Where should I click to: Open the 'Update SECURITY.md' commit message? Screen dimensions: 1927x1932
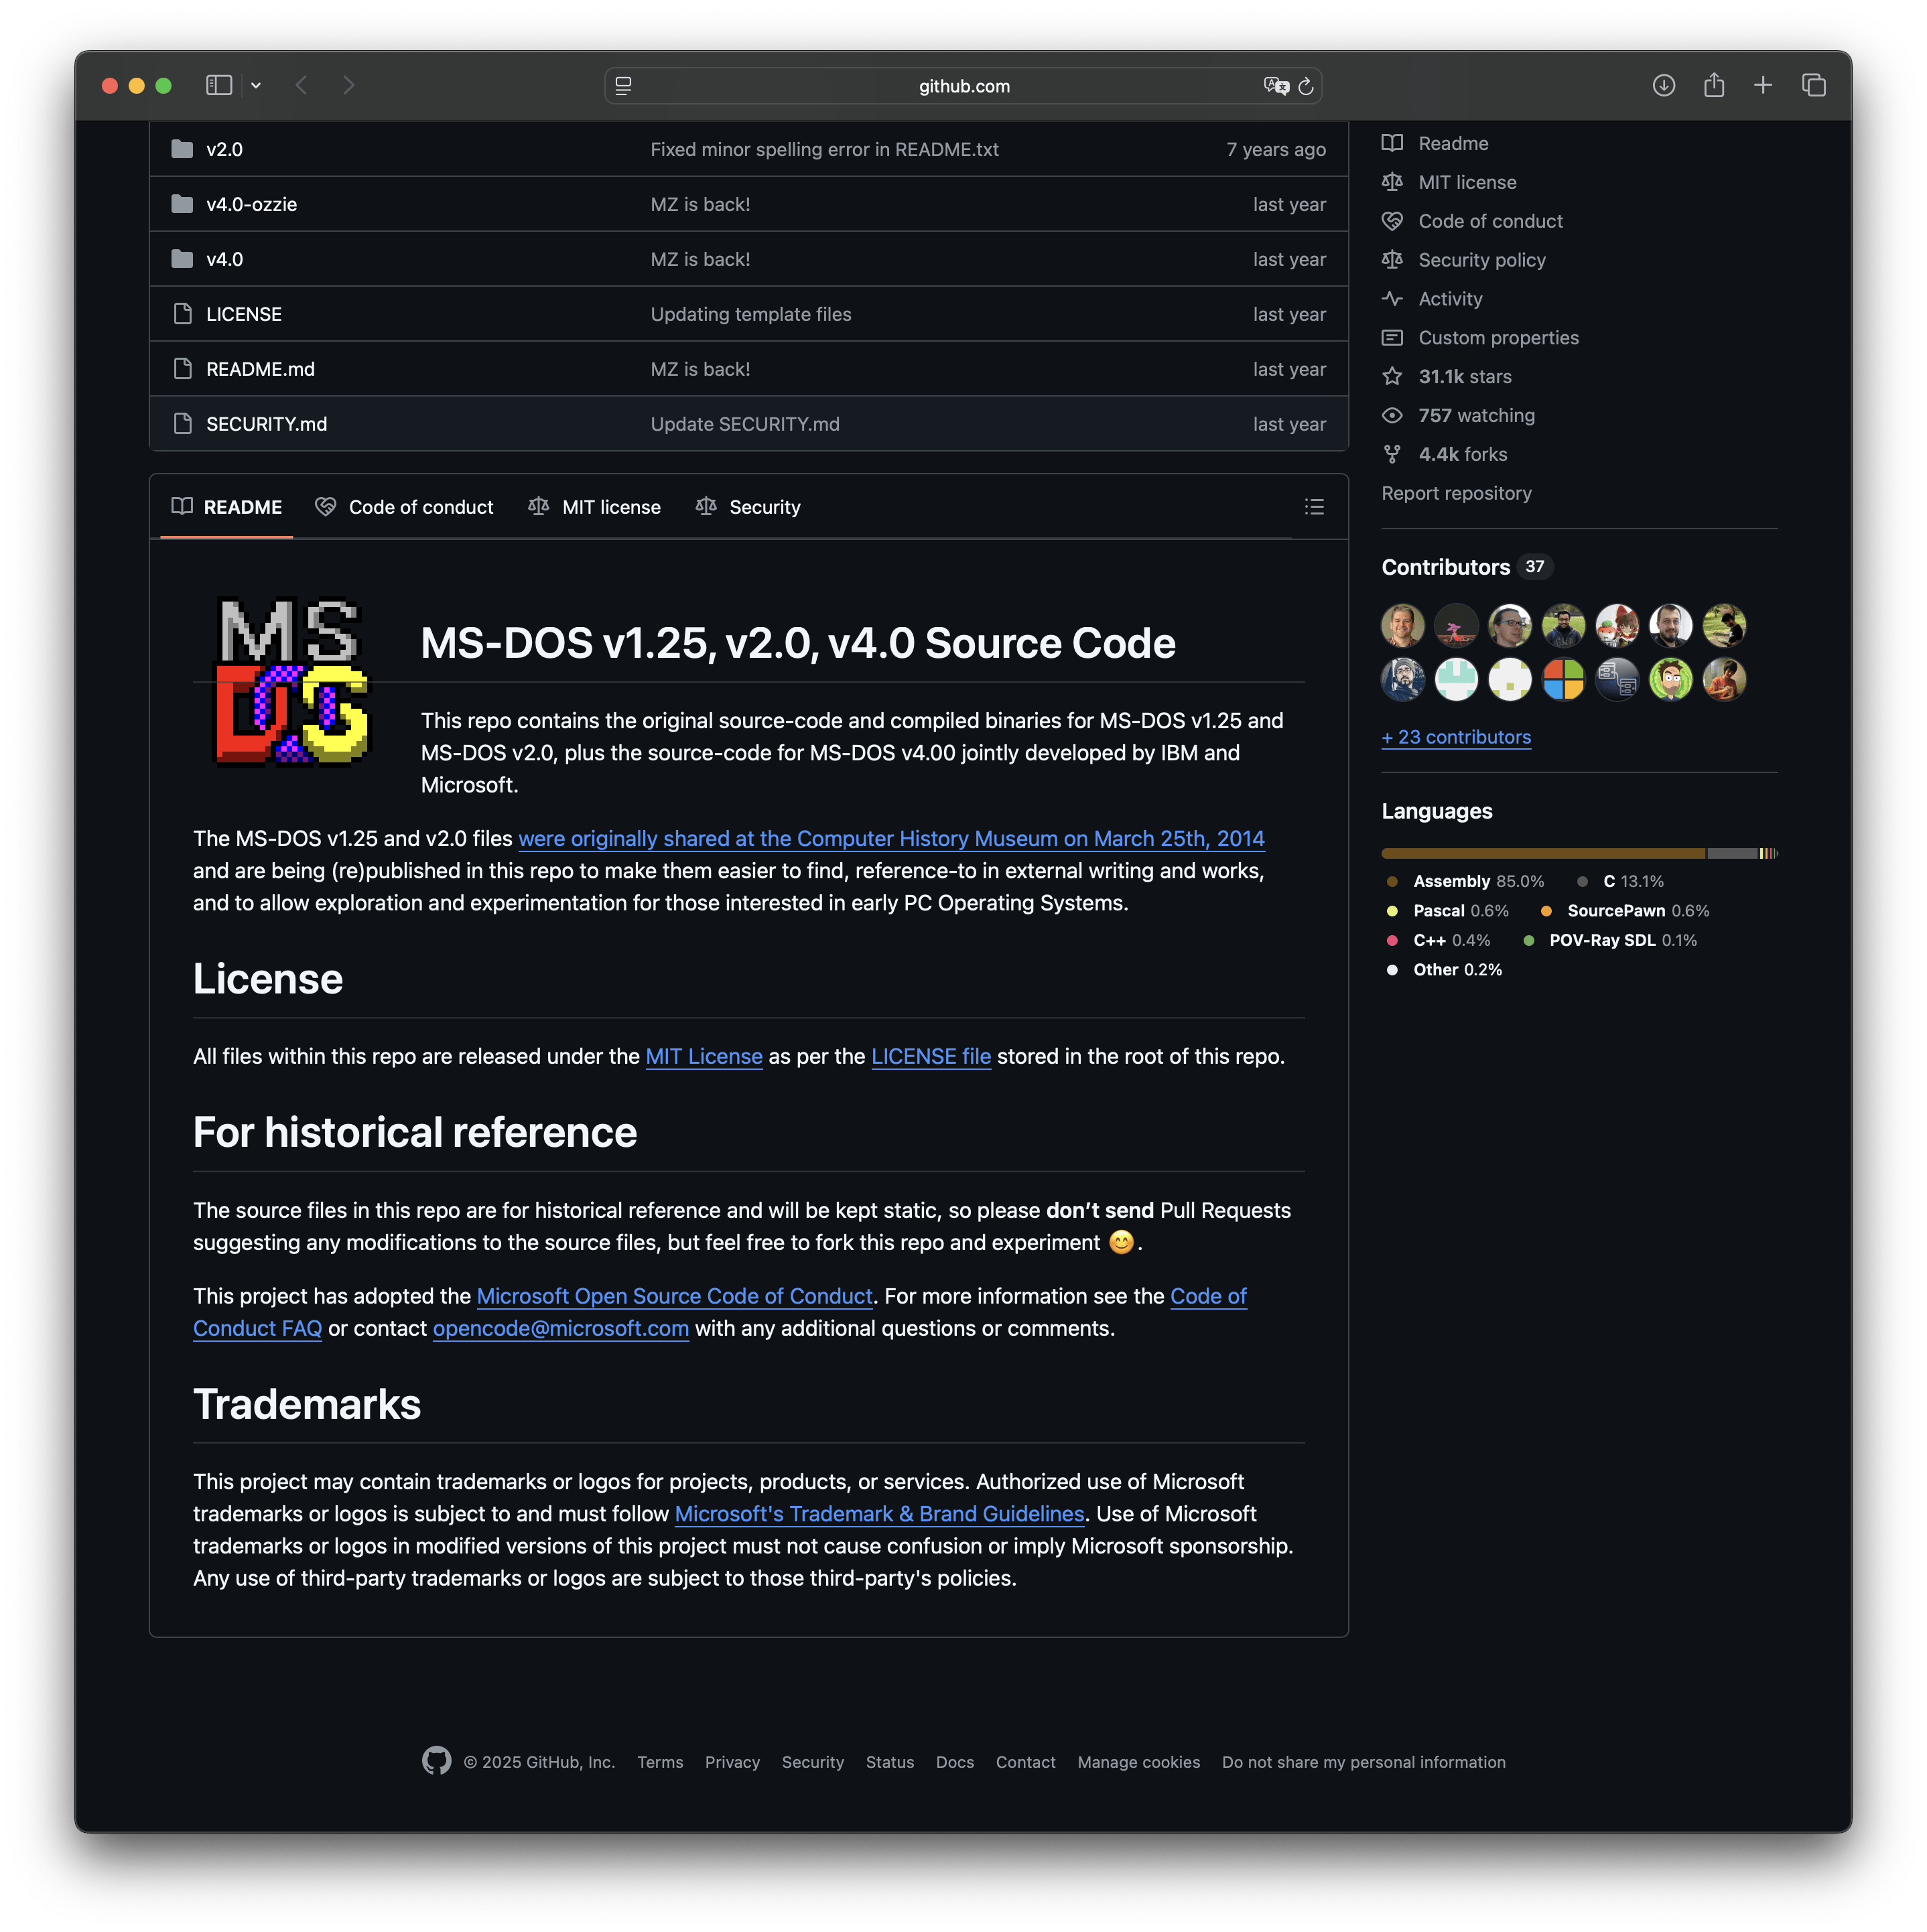pos(745,425)
